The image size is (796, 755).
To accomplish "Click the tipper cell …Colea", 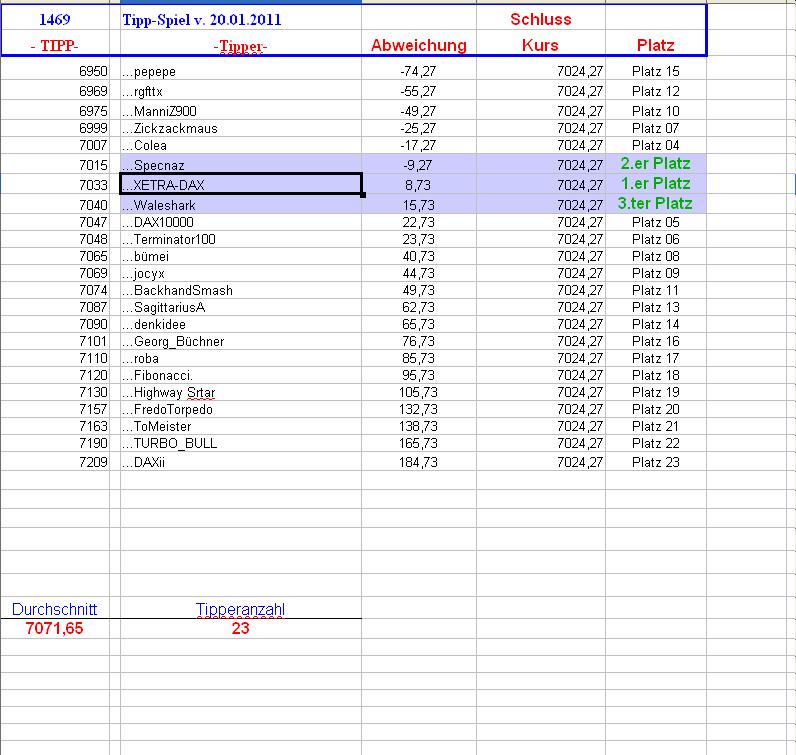I will [241, 145].
